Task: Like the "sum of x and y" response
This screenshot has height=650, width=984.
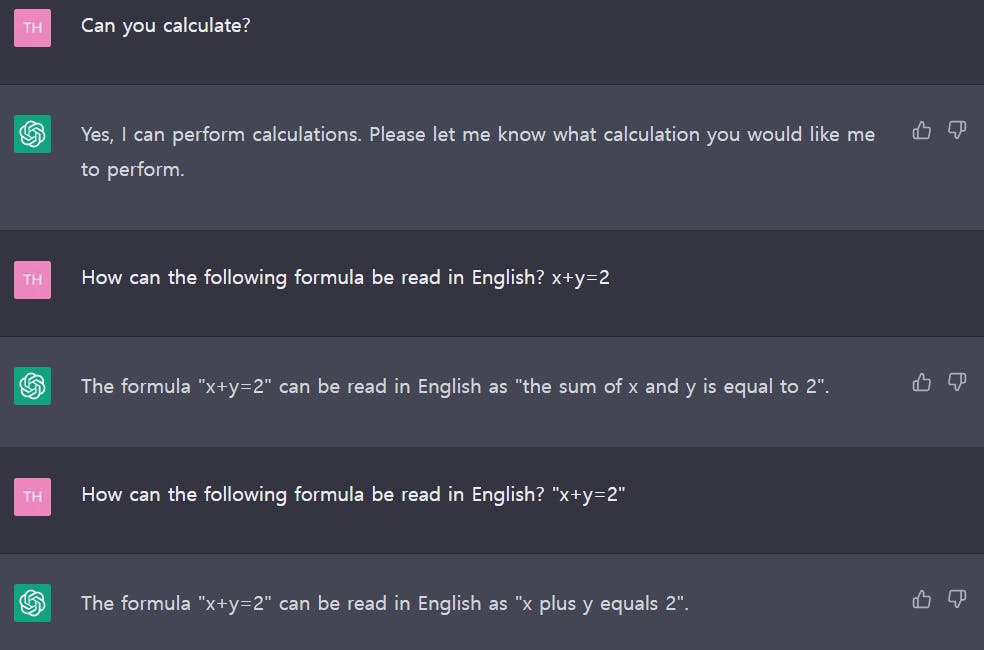Action: point(922,382)
